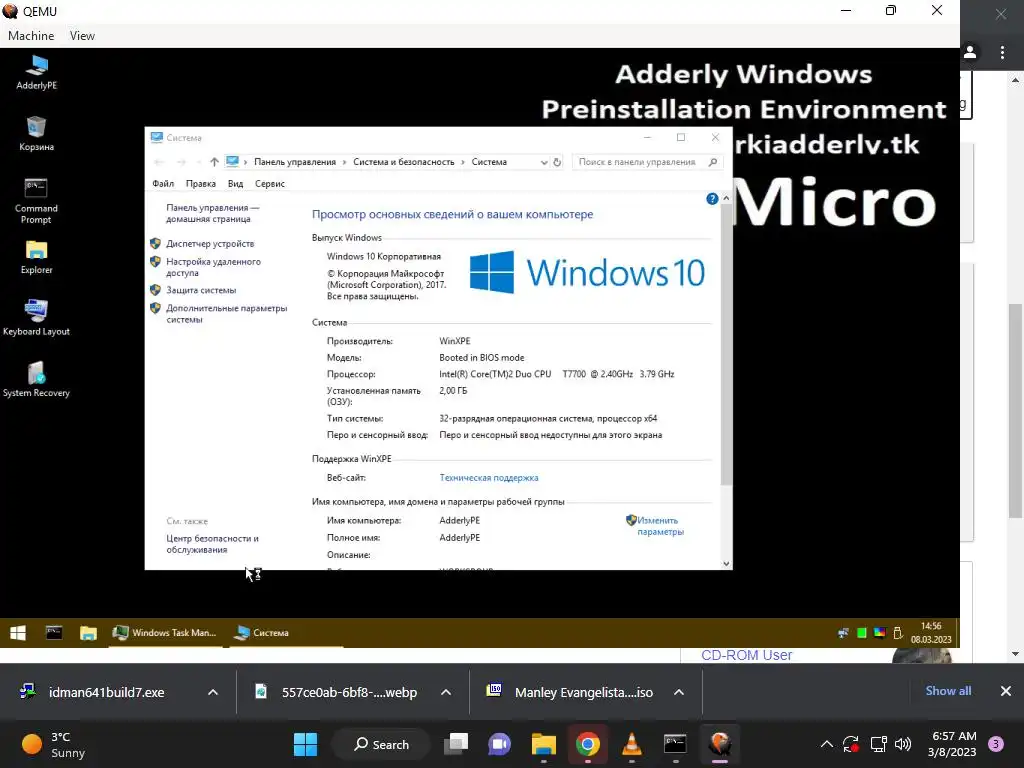The image size is (1024, 768).
Task: Open the Правка menu
Action: click(200, 184)
